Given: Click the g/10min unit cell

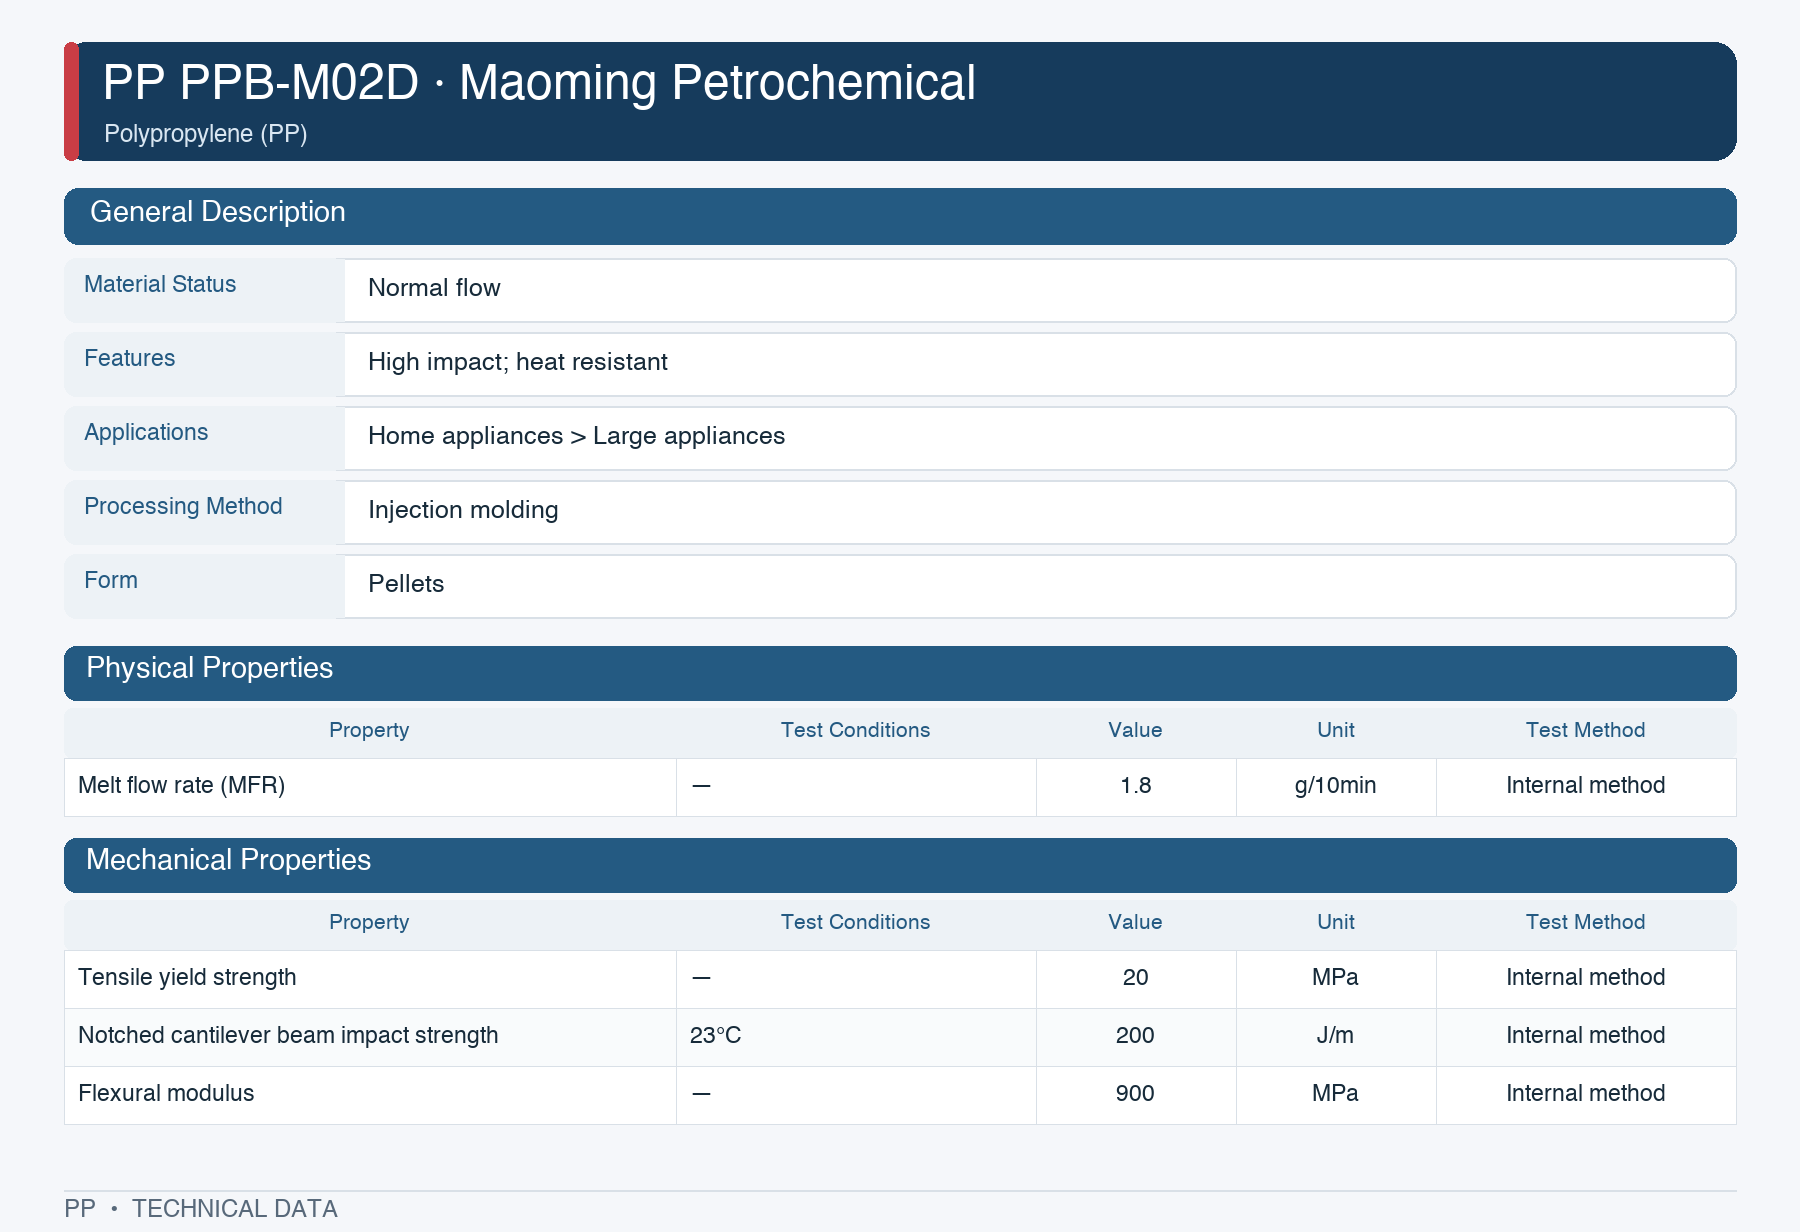Looking at the screenshot, I should (x=1336, y=787).
